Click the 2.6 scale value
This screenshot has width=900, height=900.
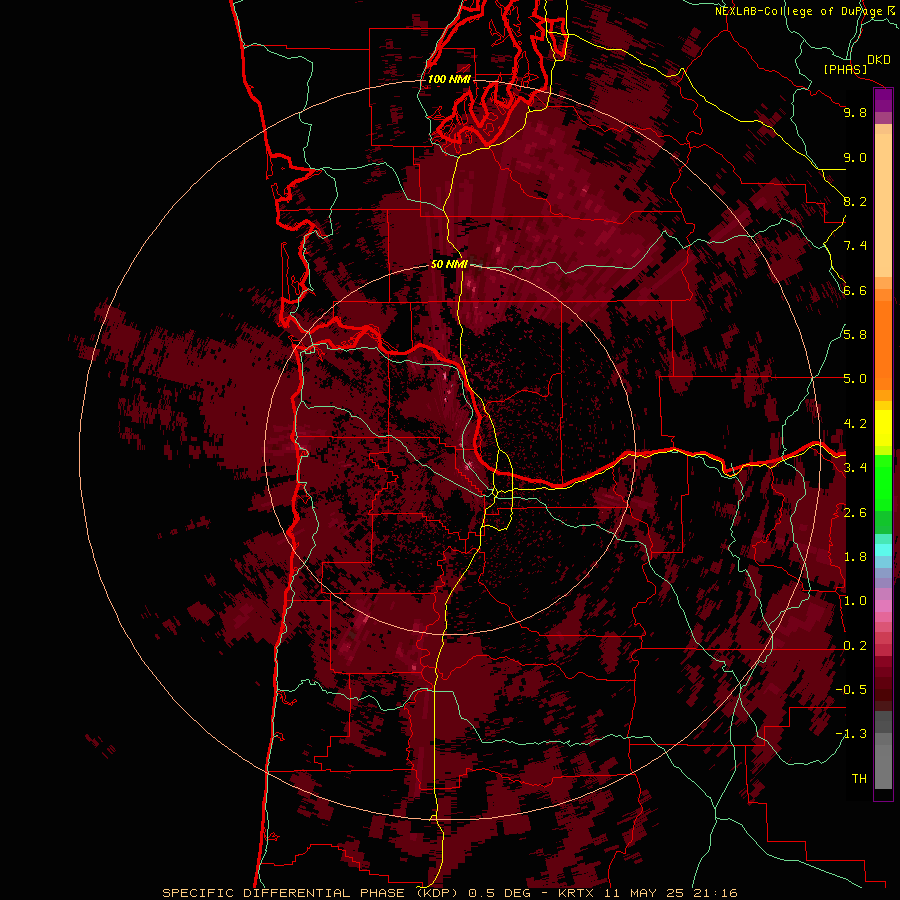(x=855, y=513)
